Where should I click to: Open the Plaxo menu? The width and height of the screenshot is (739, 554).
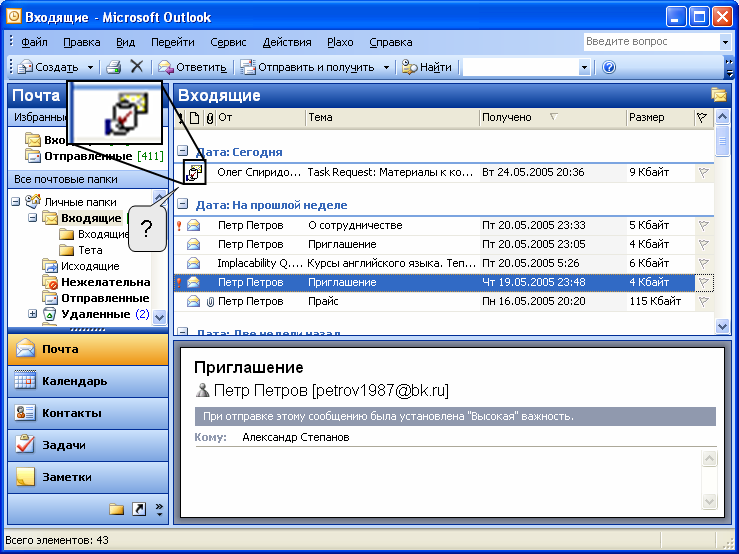pos(340,42)
